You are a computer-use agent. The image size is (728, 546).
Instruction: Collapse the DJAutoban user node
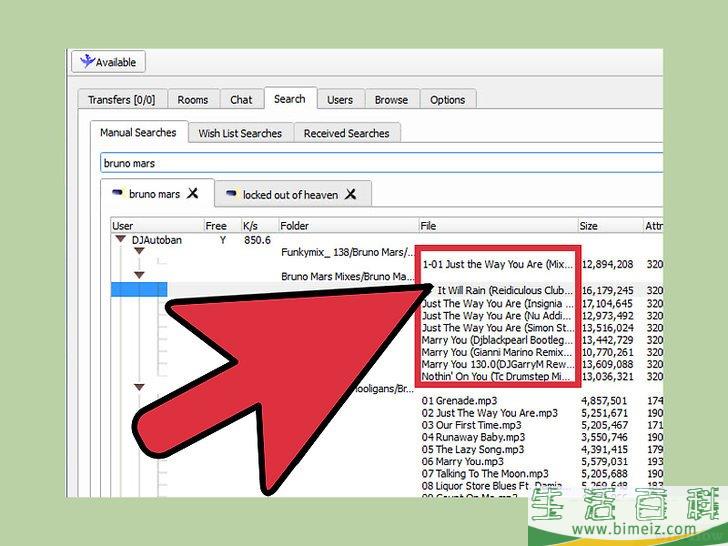coord(121,239)
